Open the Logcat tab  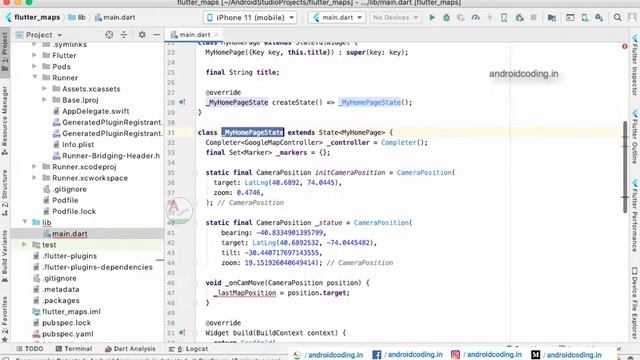click(189, 349)
